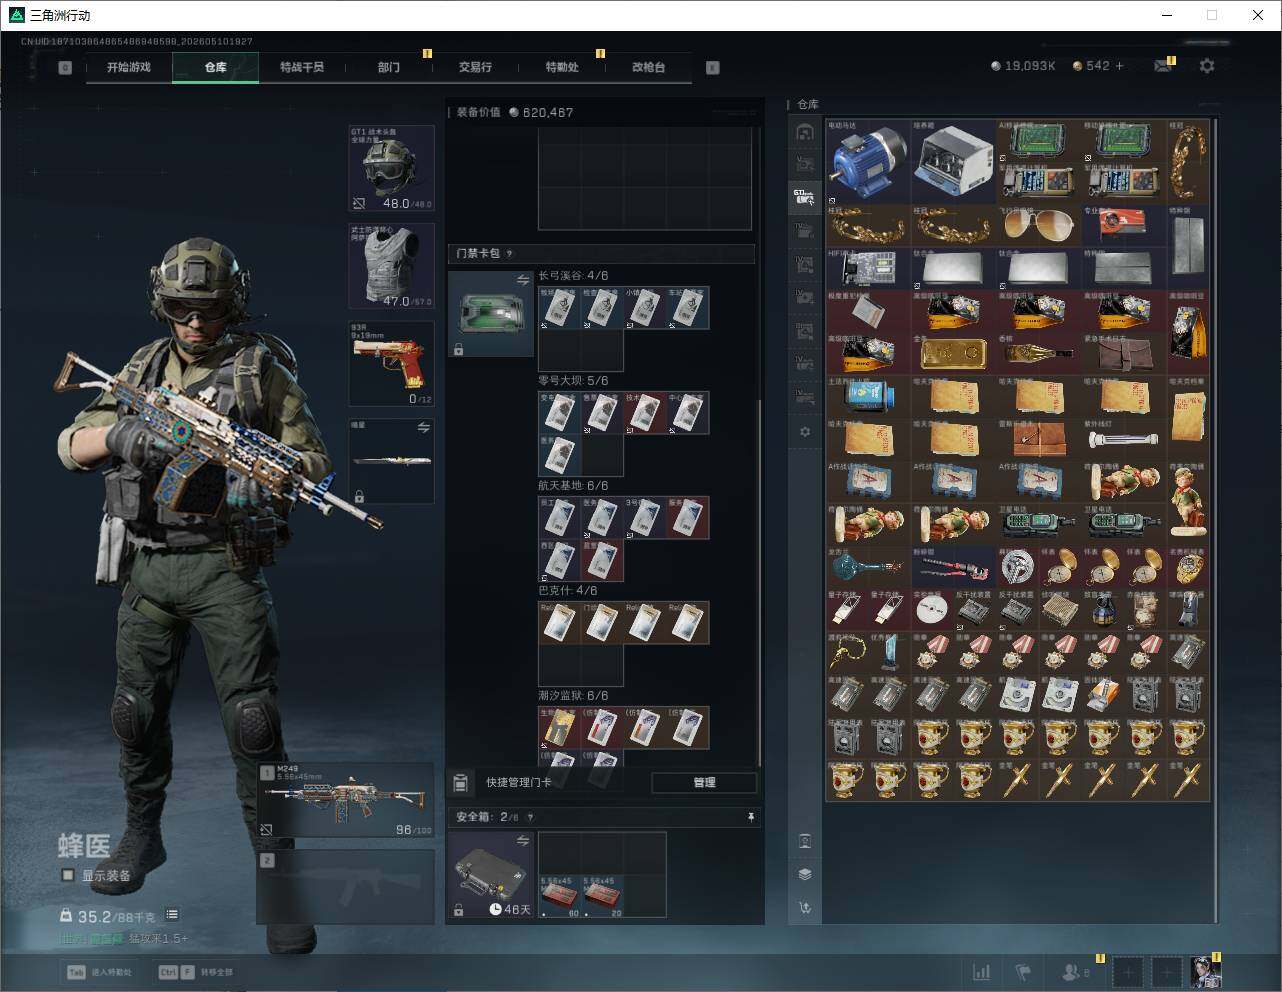The width and height of the screenshot is (1282, 992).
Task: Select the red 93R pistol slot
Action: [x=391, y=363]
